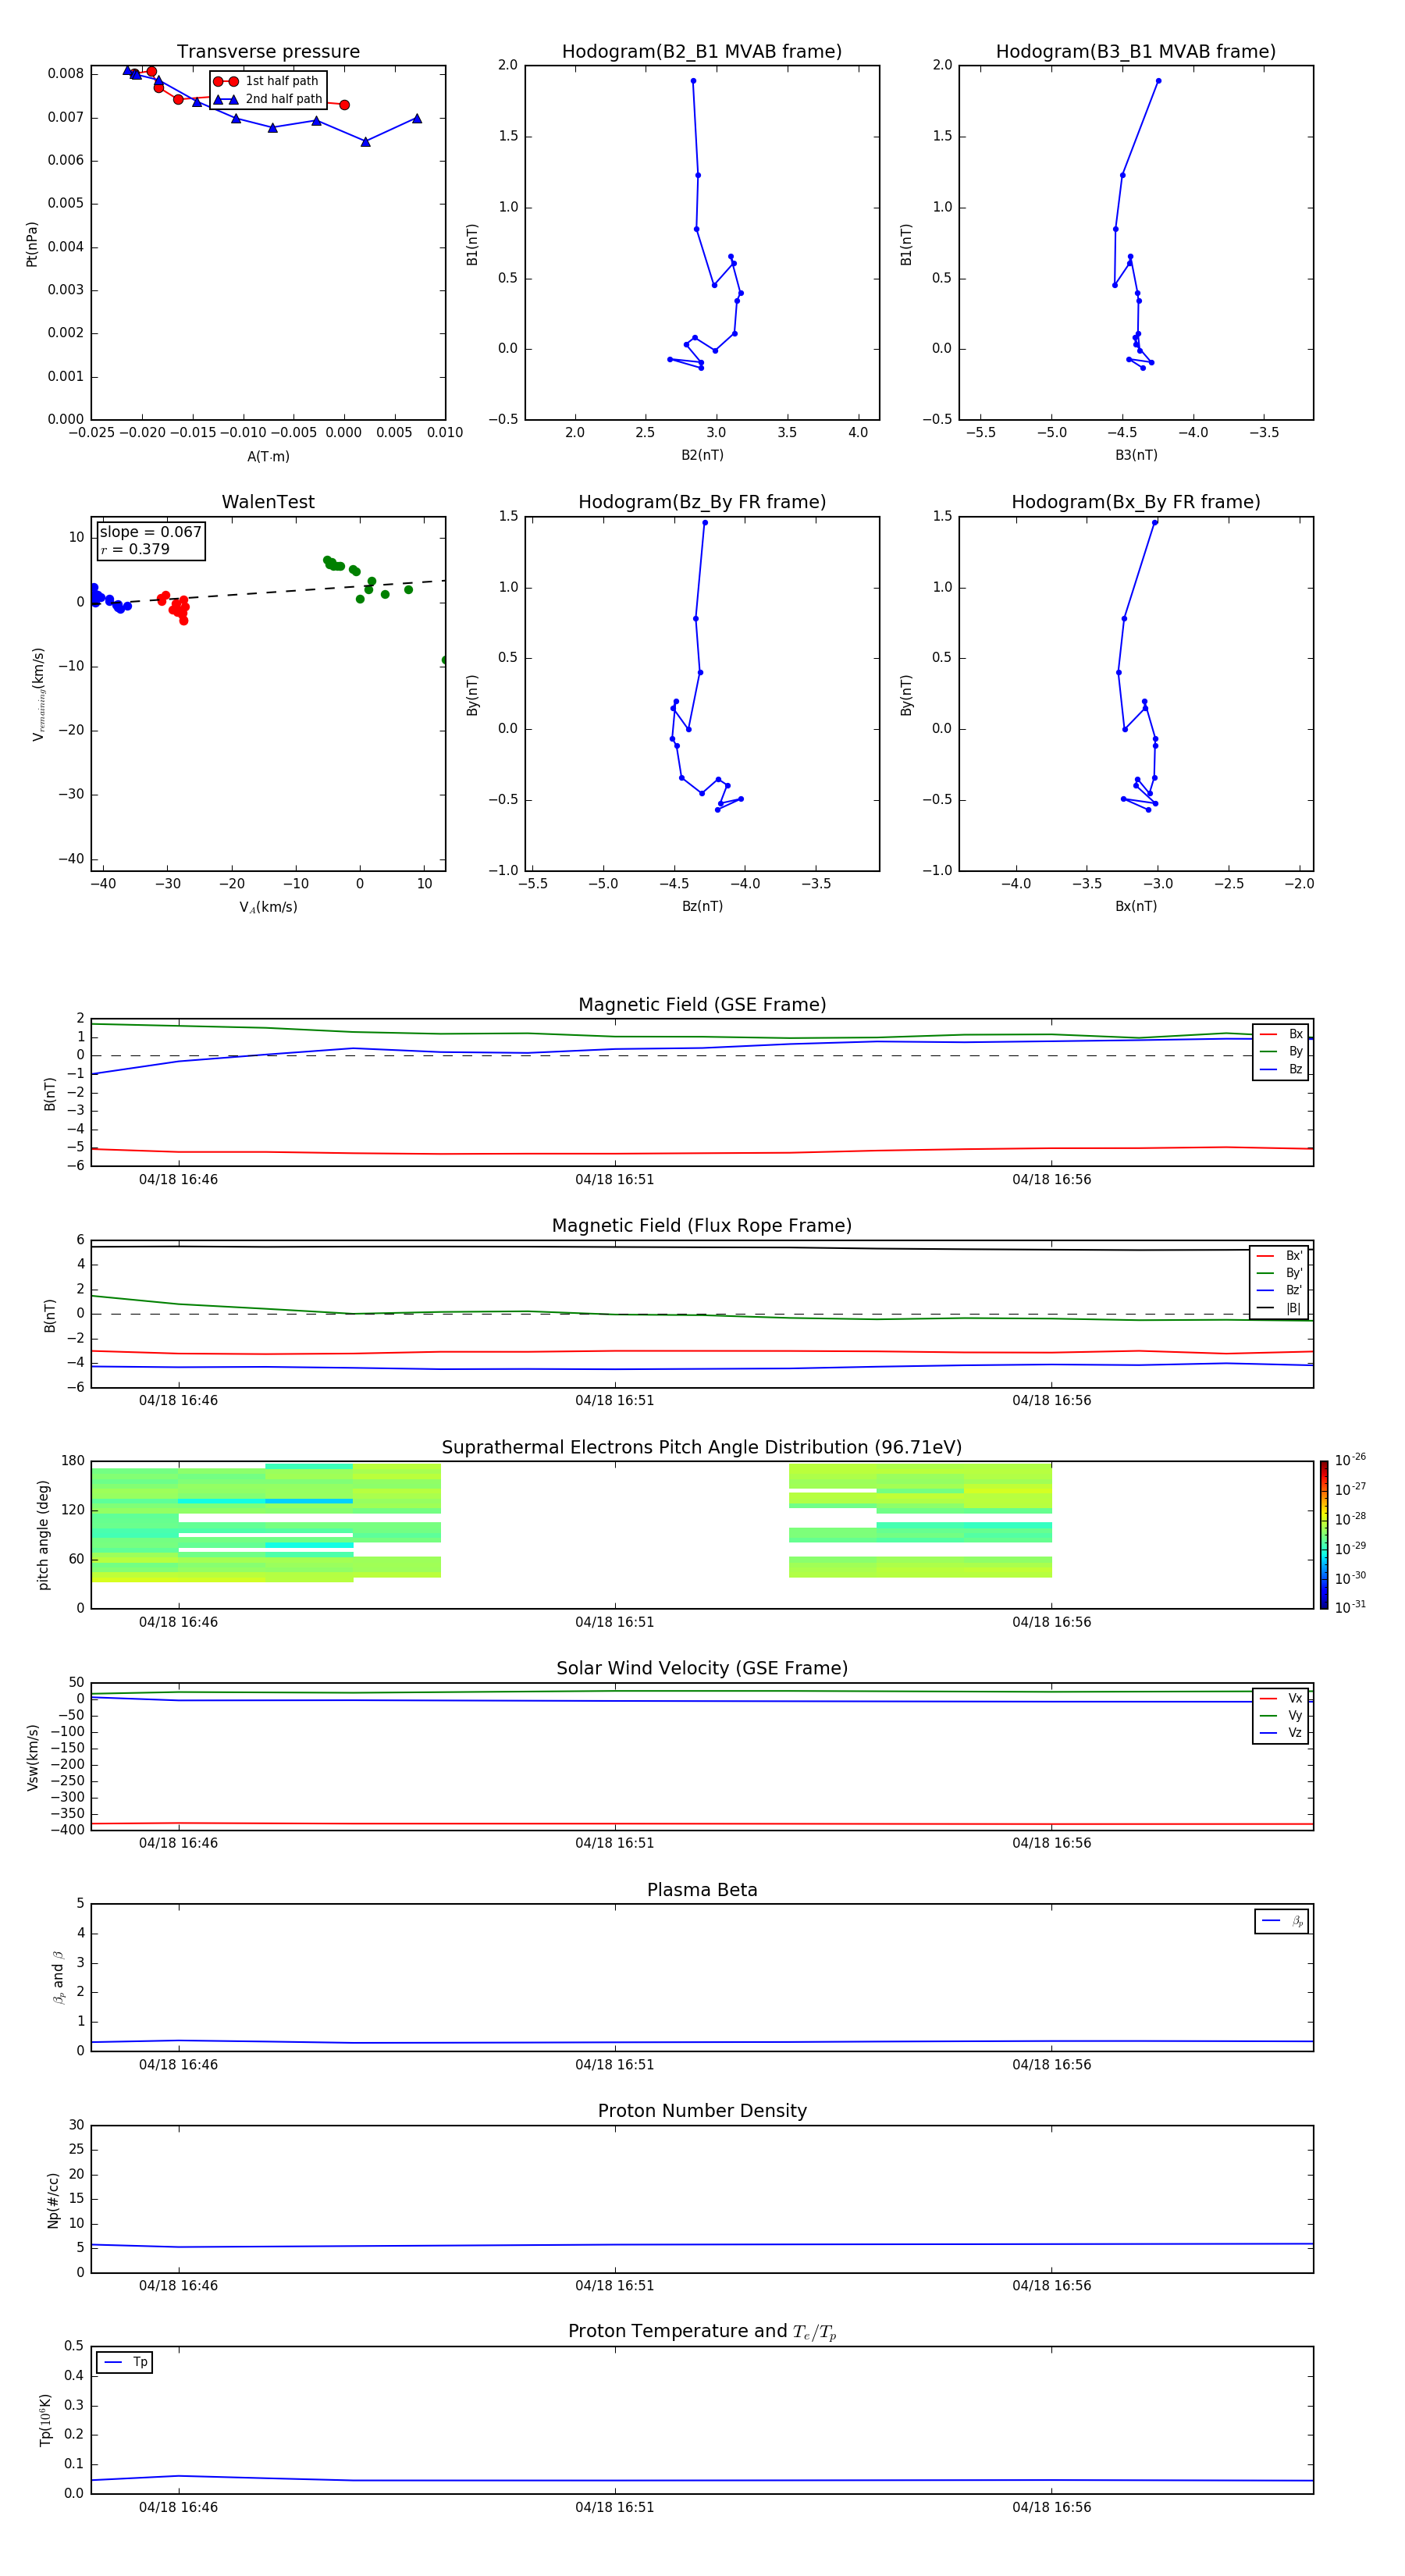The width and height of the screenshot is (1405, 2576).
Task: Click the "slope = 0.067" annotation
Action: (151, 532)
